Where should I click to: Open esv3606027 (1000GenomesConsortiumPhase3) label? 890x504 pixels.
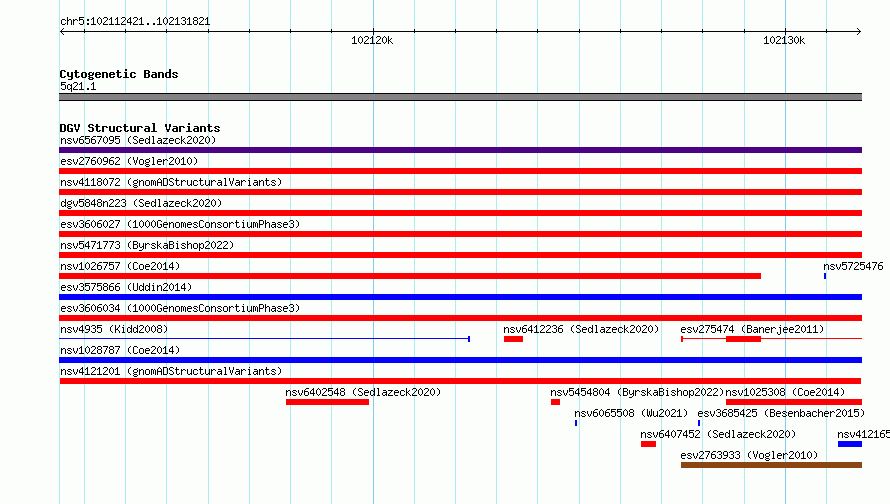pyautogui.click(x=180, y=224)
